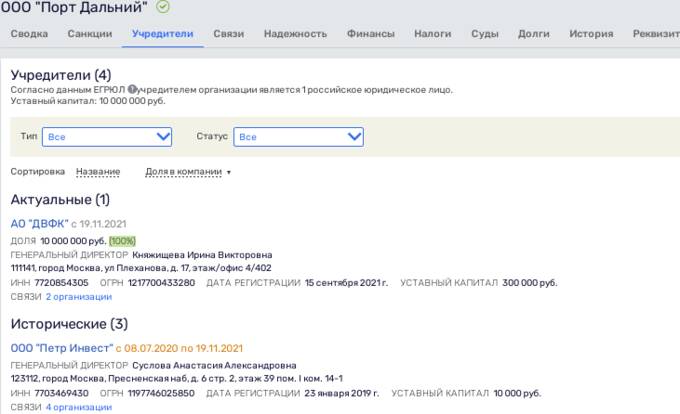This screenshot has height=414, width=680.
Task: Click the 2 организации connections link
Action: point(79,296)
